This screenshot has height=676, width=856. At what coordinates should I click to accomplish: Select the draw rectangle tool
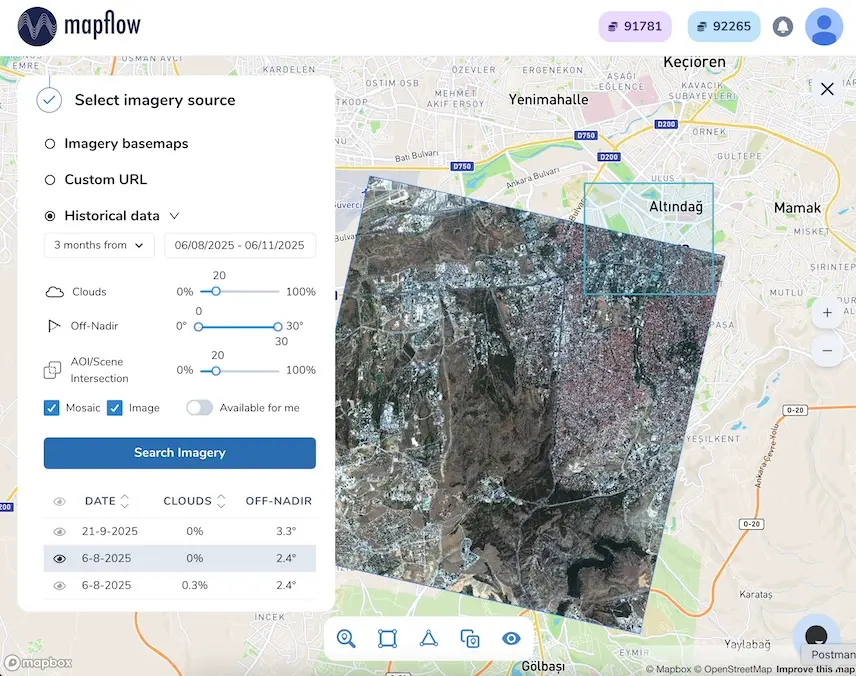coord(388,638)
